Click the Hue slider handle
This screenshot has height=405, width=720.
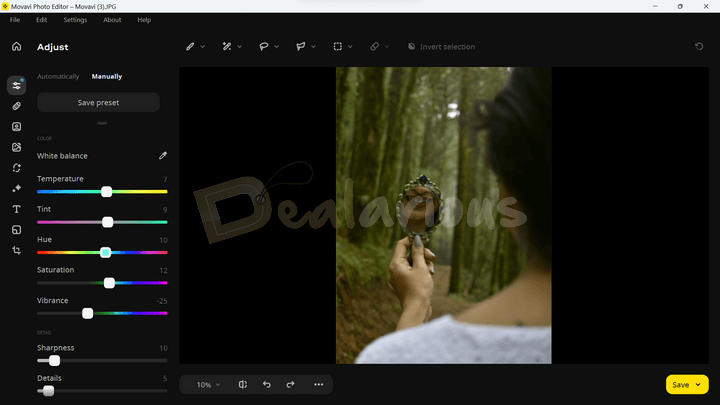click(106, 253)
